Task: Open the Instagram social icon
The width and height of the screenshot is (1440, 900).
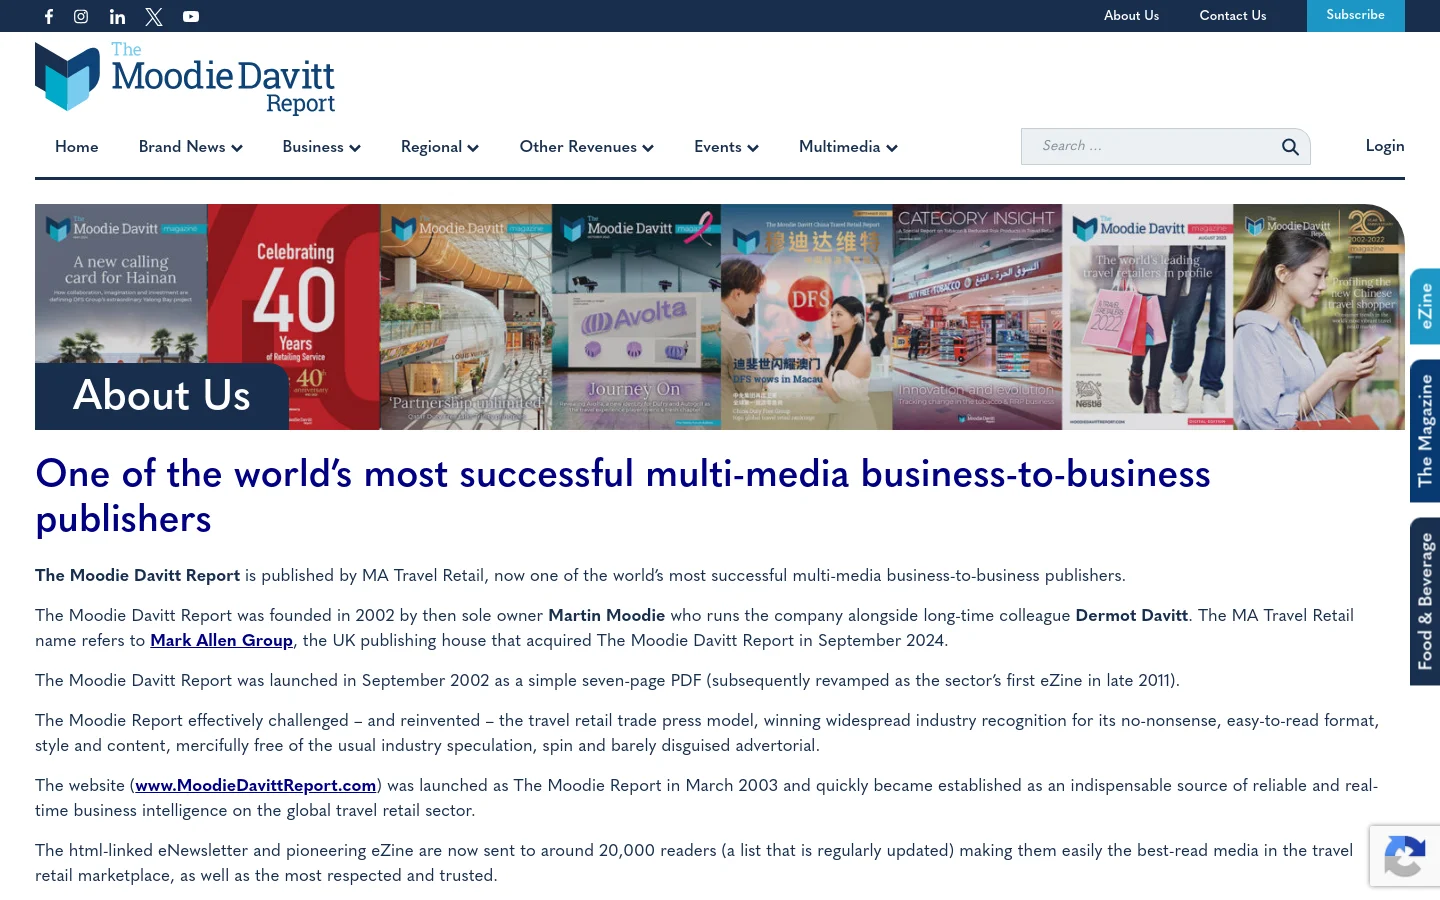Action: 81,16
